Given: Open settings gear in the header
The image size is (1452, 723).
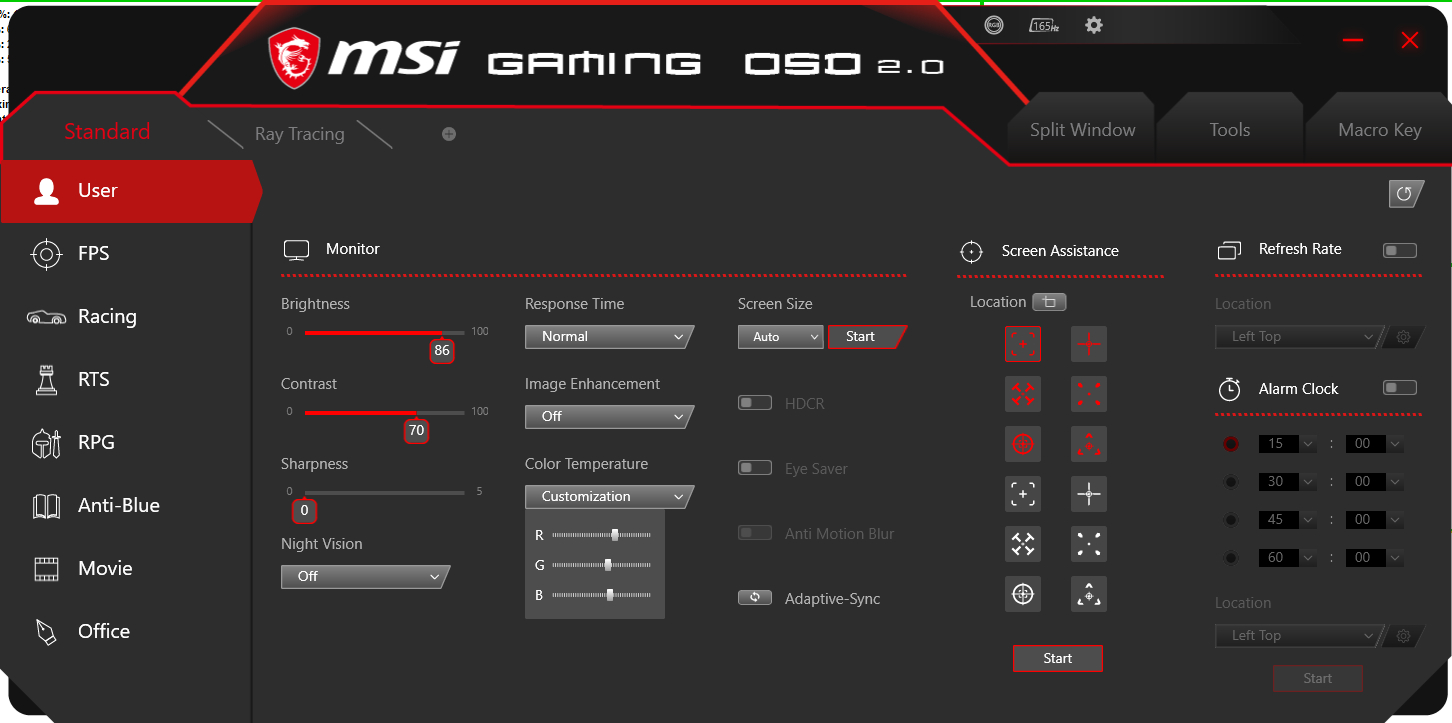Looking at the screenshot, I should pyautogui.click(x=1094, y=25).
